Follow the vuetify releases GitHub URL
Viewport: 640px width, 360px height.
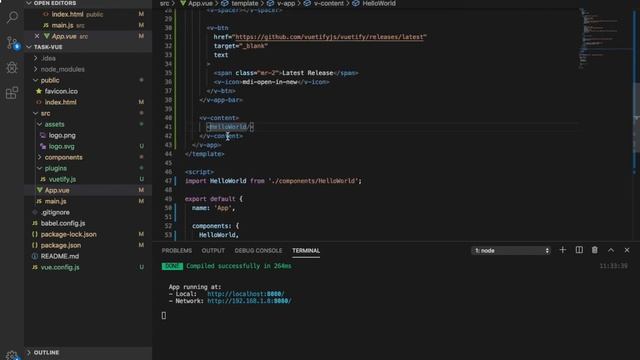pos(330,37)
